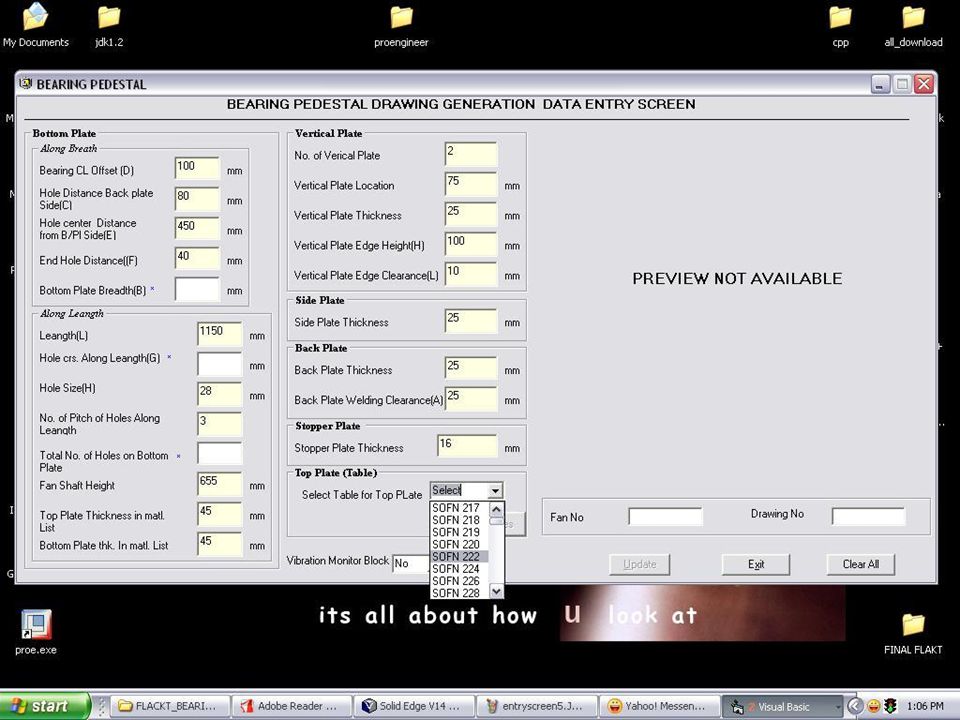Click the No. of Verical Plate field
The width and height of the screenshot is (960, 720).
click(471, 154)
